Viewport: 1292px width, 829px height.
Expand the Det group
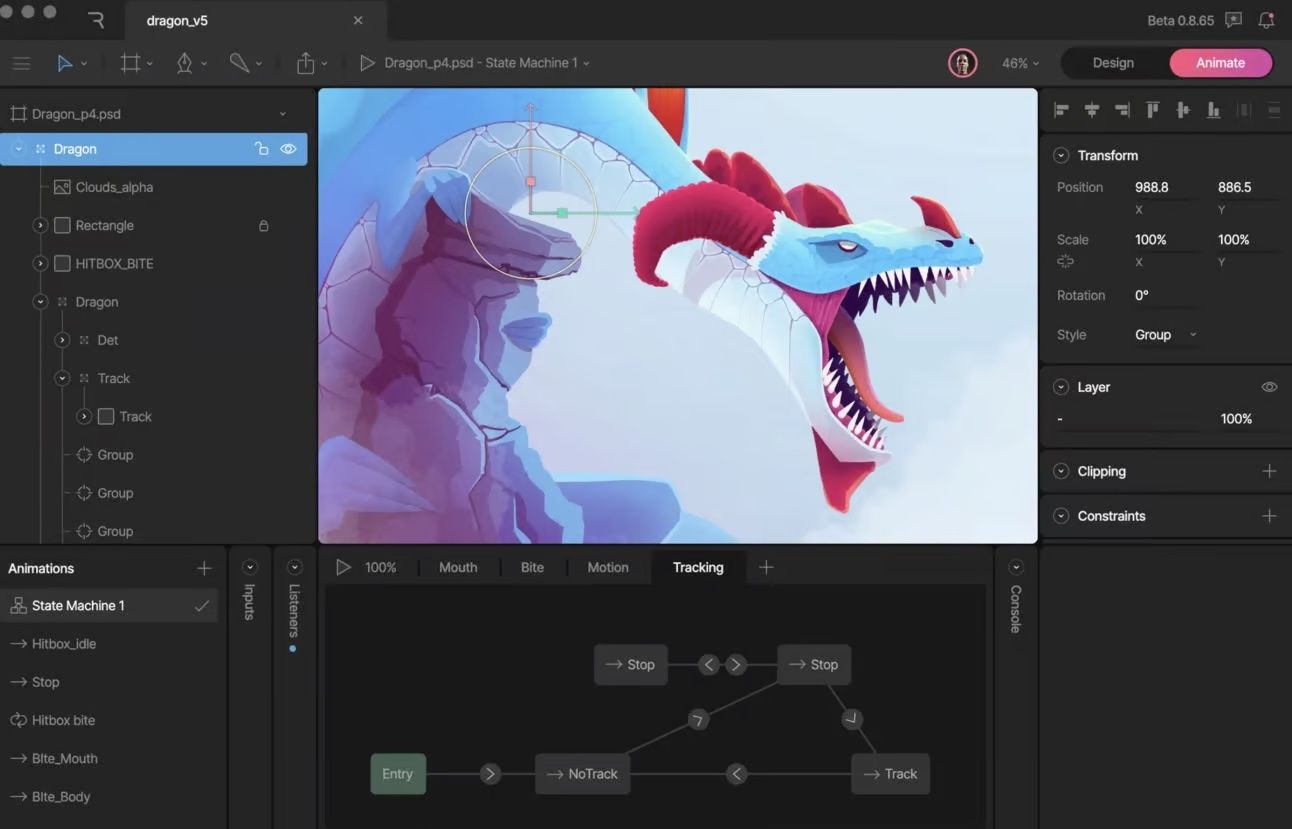[x=62, y=340]
